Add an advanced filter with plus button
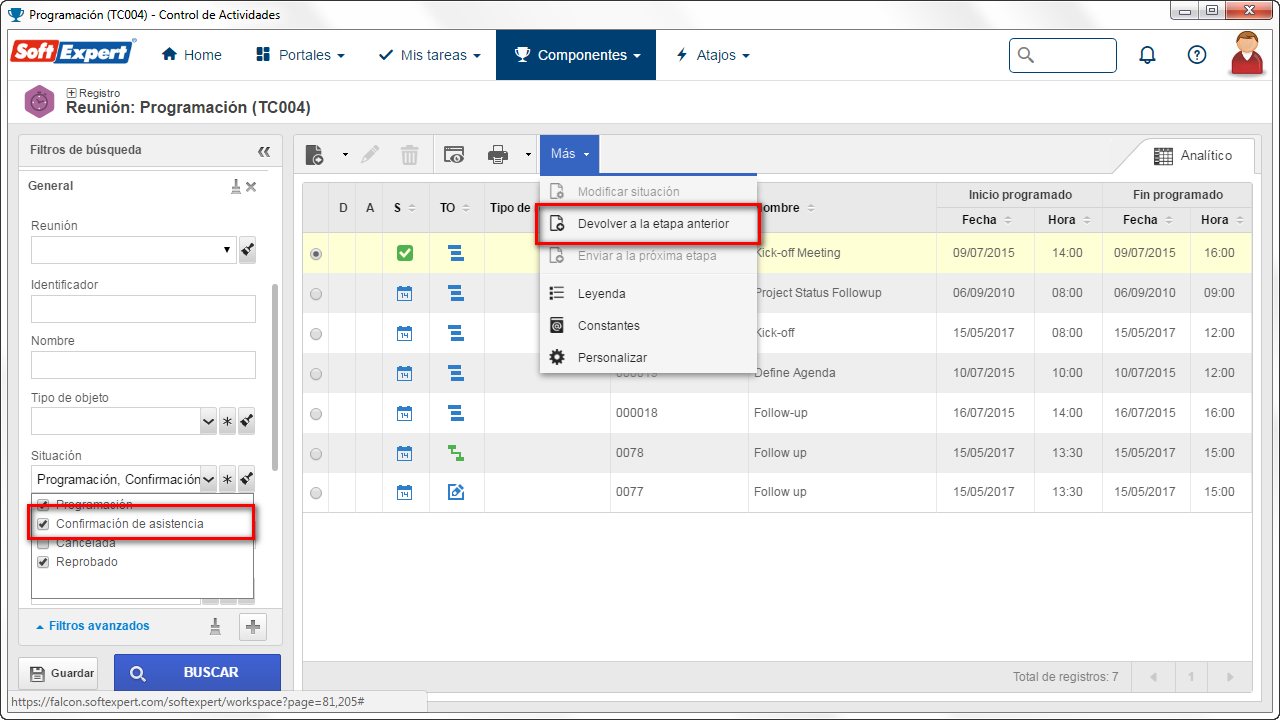The image size is (1280, 720). tap(253, 627)
